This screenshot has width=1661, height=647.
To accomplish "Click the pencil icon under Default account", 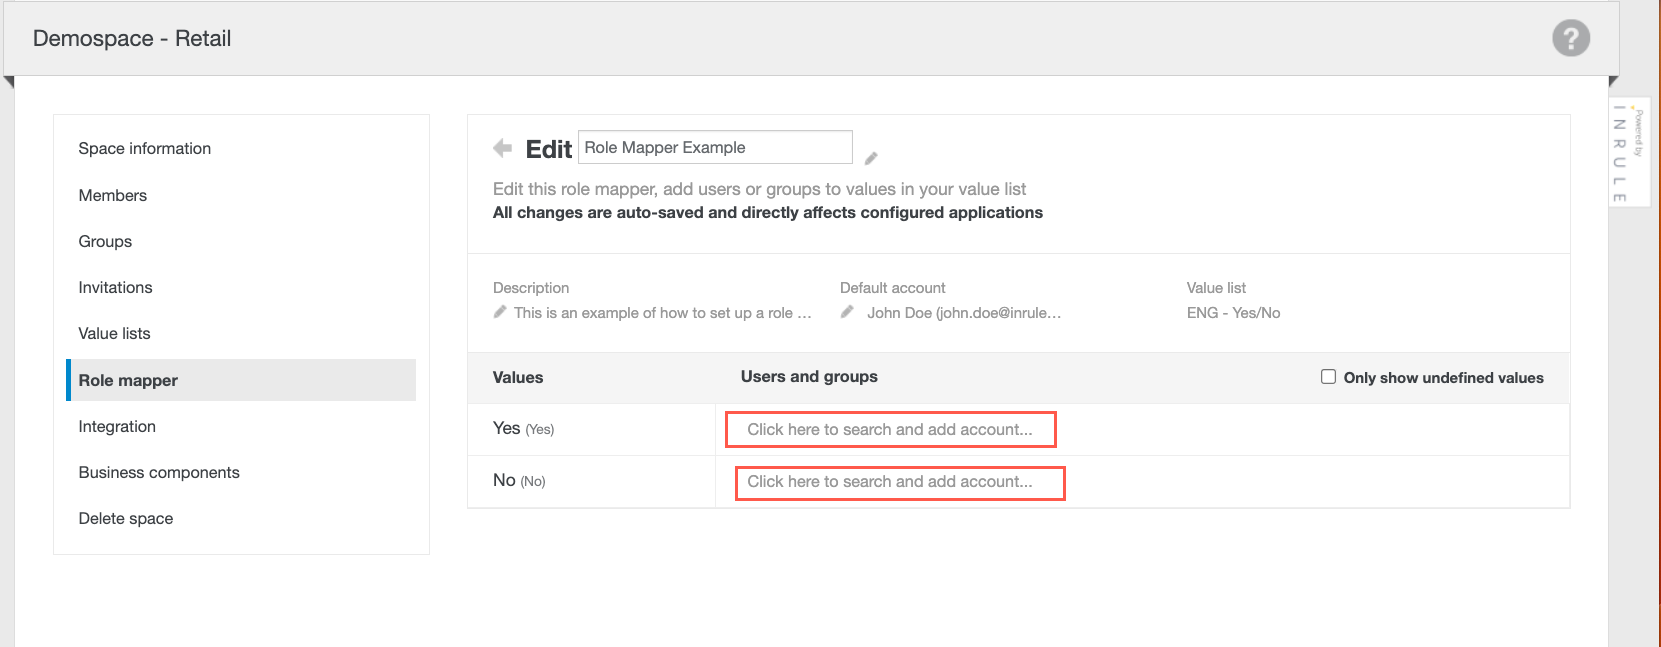I will (x=847, y=312).
